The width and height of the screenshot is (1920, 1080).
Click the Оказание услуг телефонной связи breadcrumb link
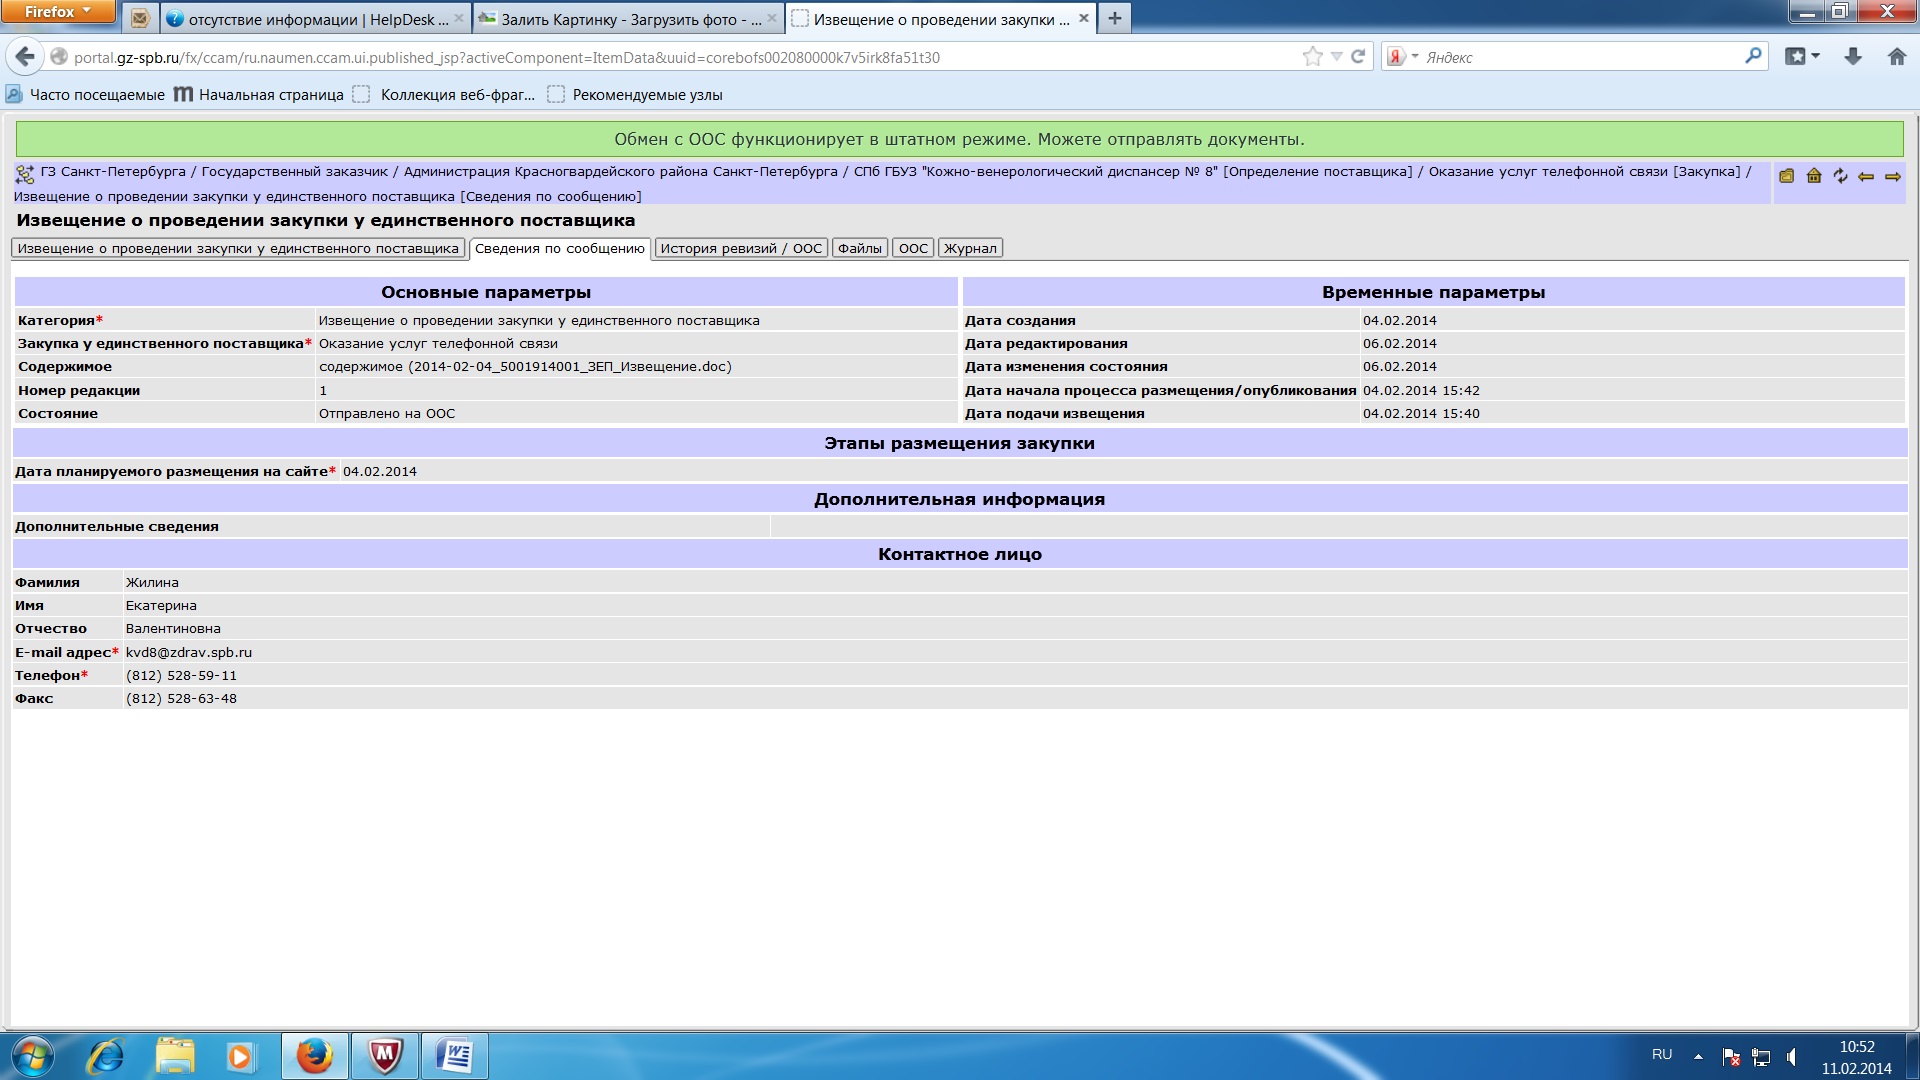click(x=1549, y=172)
